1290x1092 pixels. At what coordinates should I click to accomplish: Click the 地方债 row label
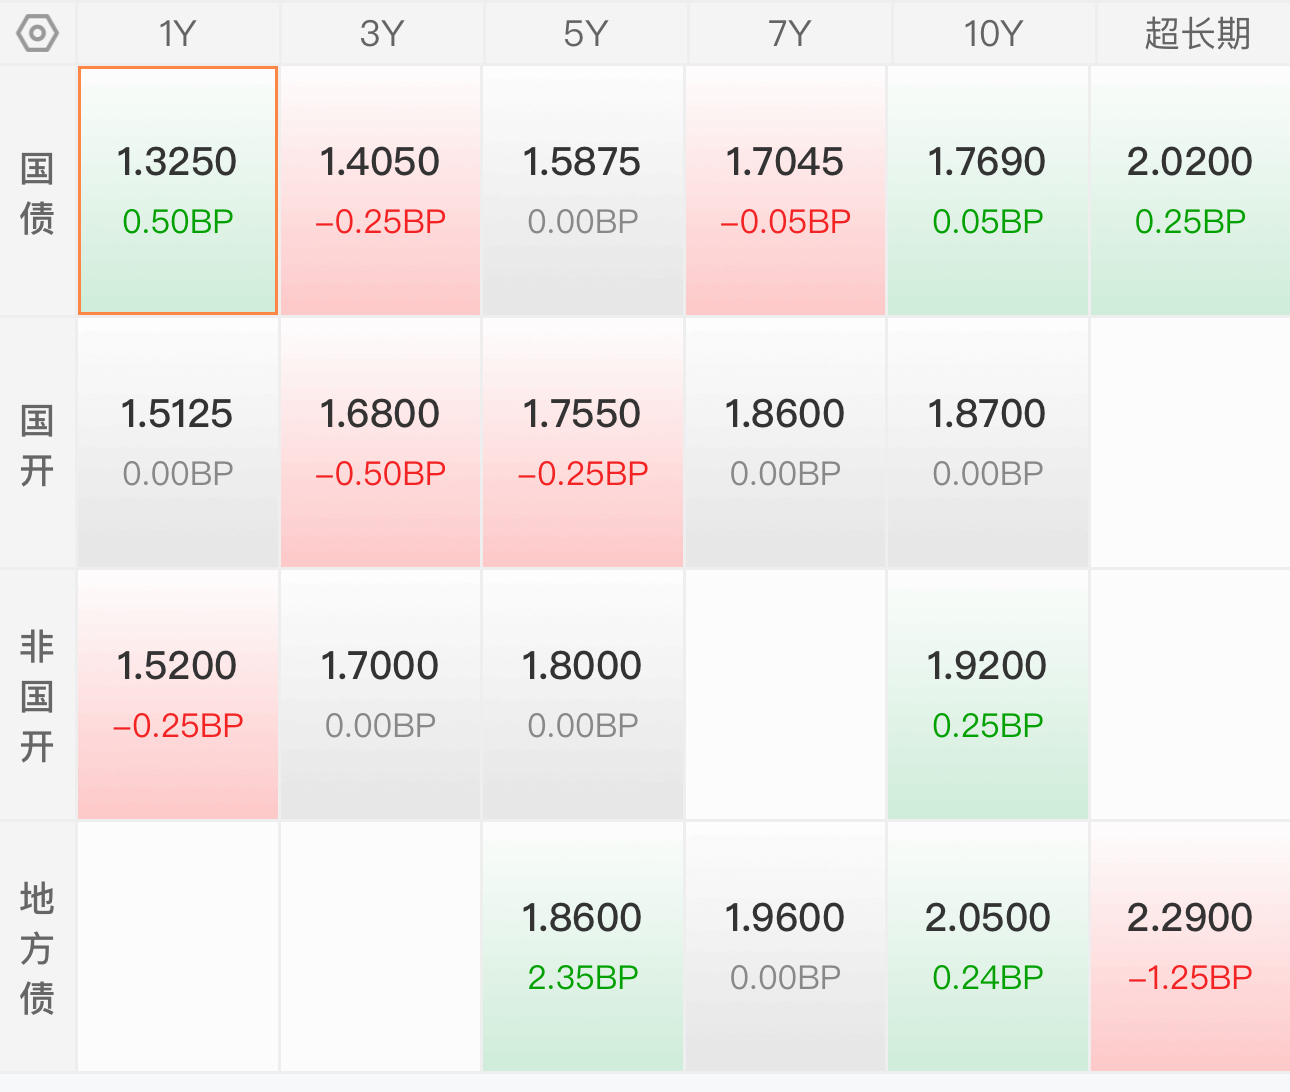[37, 949]
